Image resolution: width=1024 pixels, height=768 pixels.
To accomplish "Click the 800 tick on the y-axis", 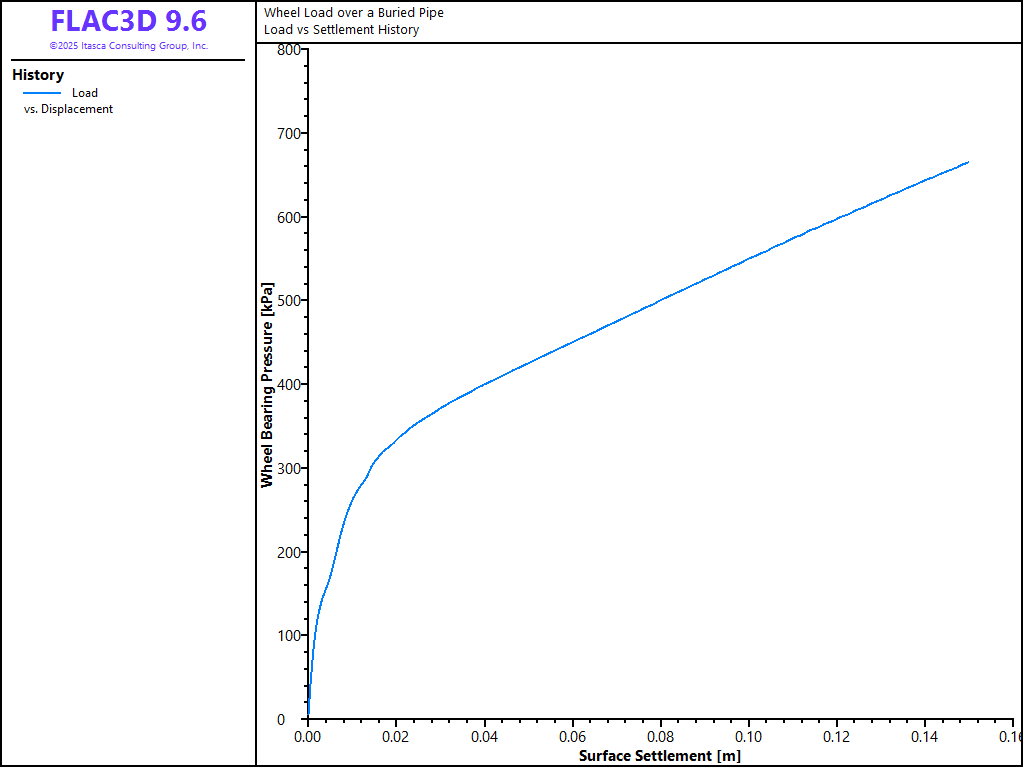I will 288,50.
